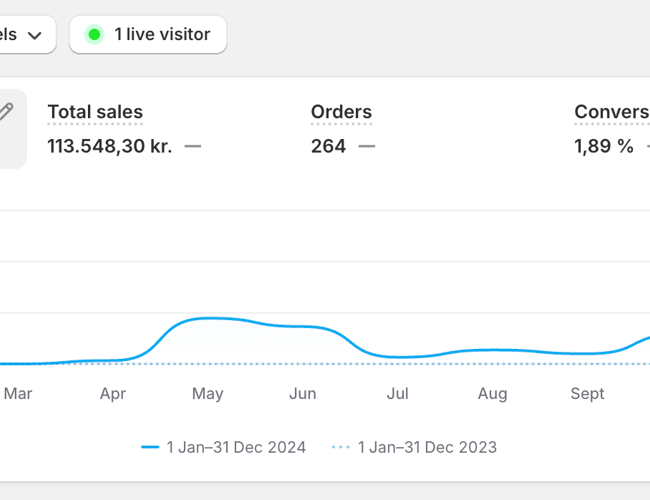
Task: Click the 264 orders value
Action: click(328, 146)
